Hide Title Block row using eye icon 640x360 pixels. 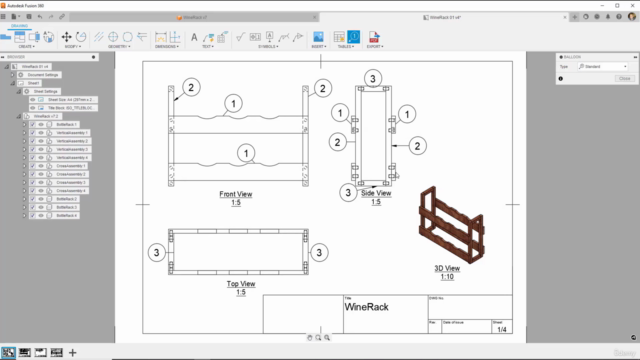(33, 108)
